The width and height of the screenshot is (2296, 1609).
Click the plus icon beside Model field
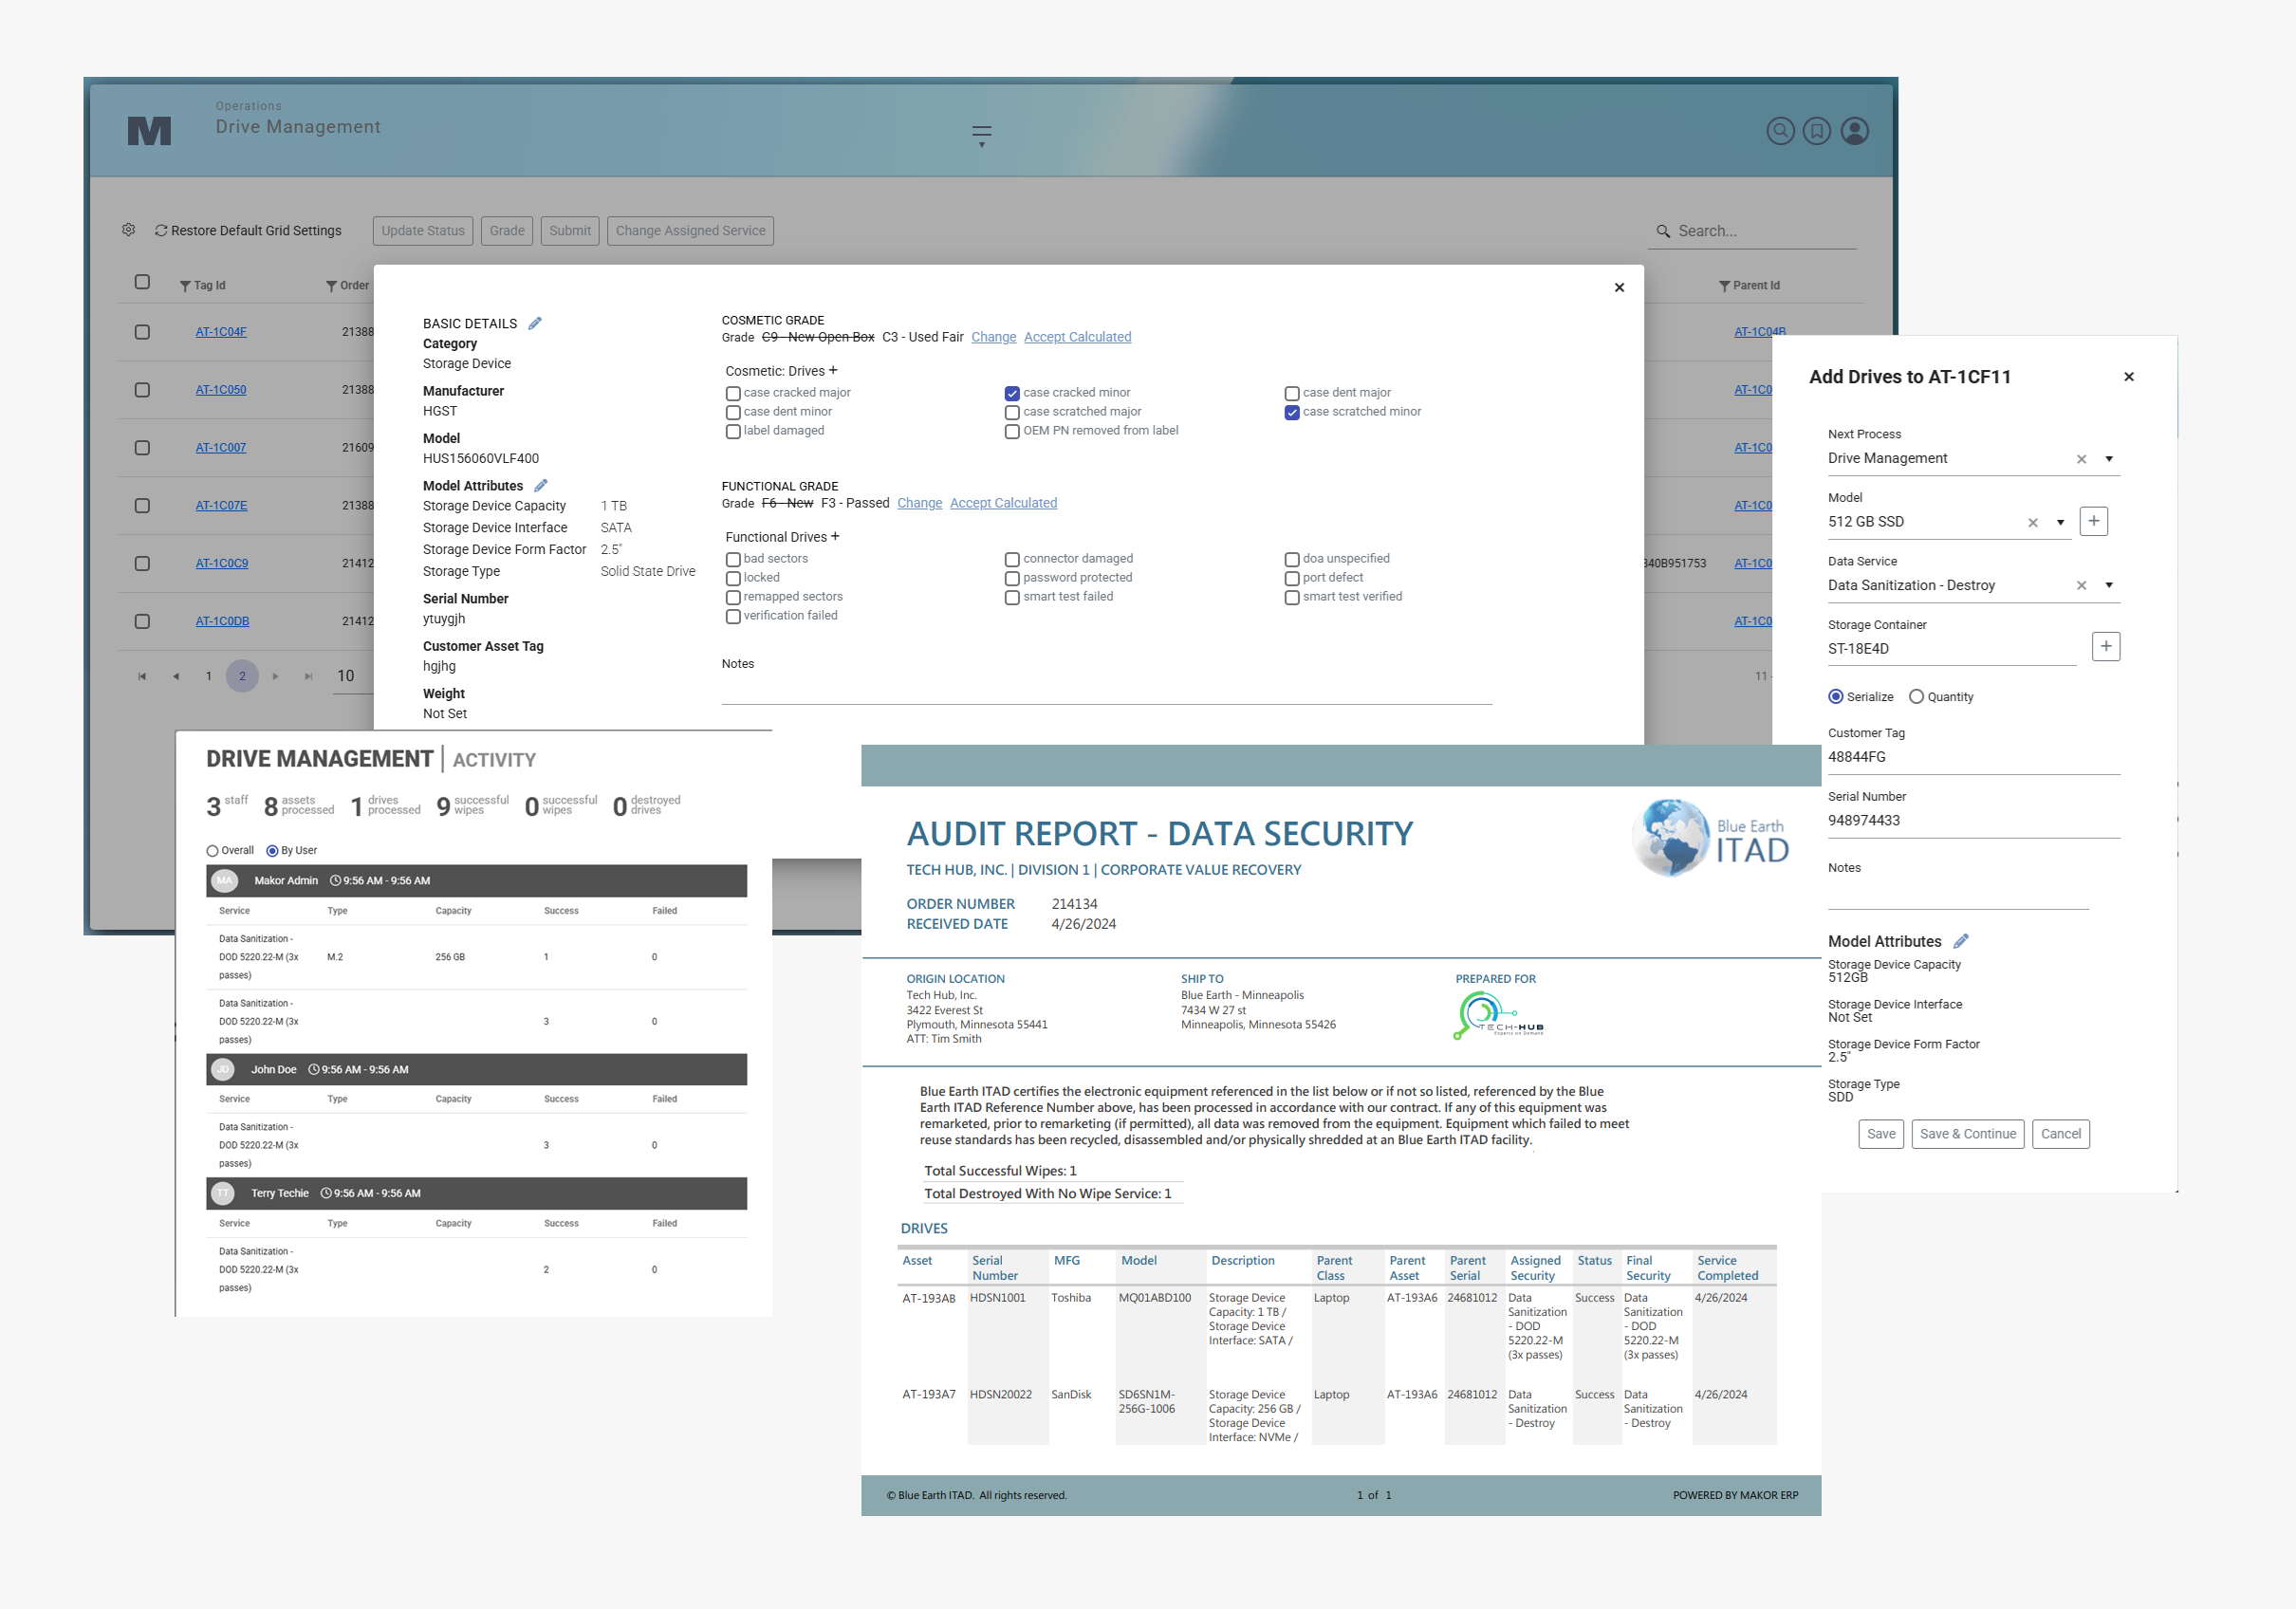coord(2093,521)
